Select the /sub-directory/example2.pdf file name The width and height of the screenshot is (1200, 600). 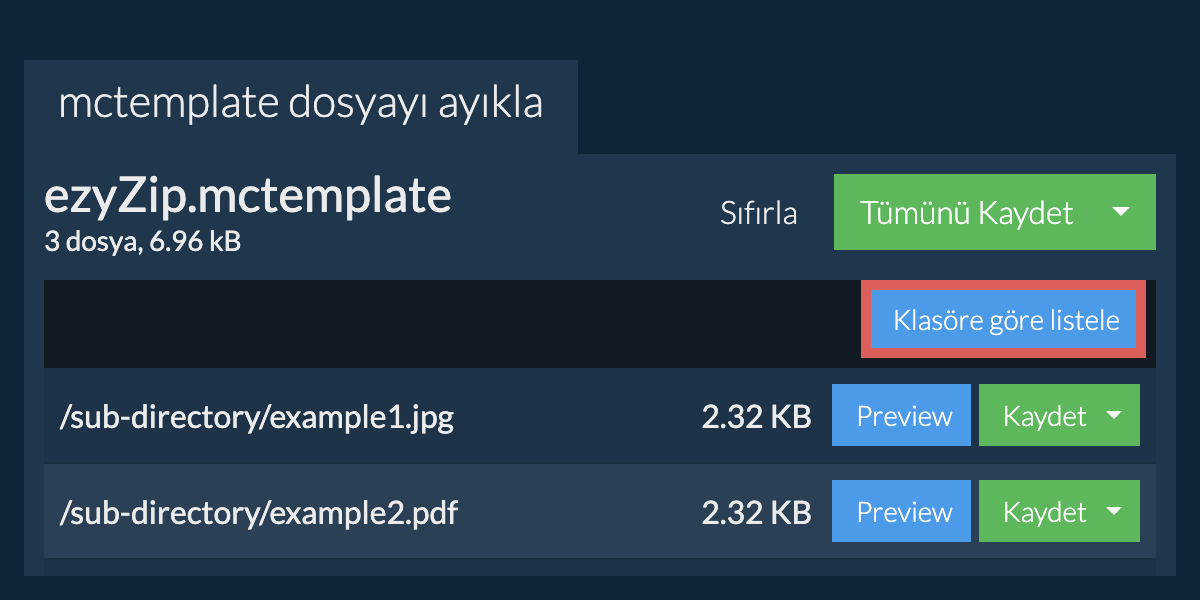(x=259, y=512)
